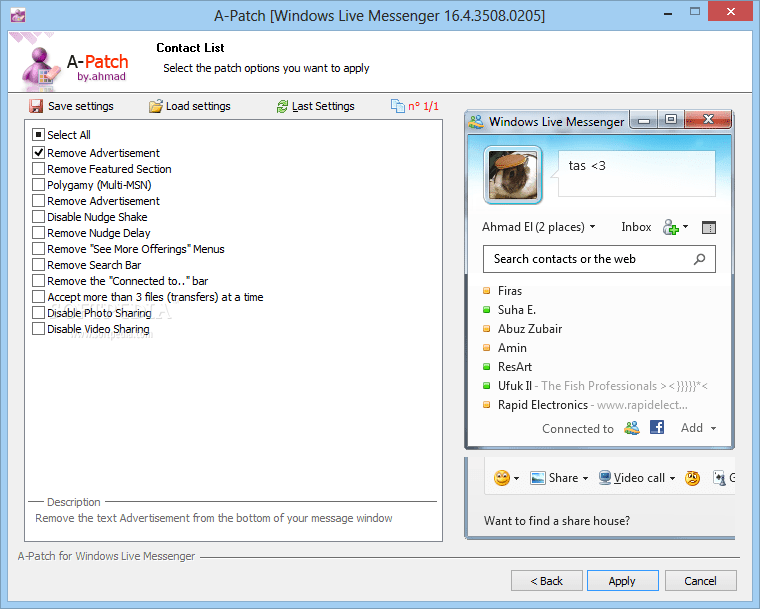Click the A-Patch by.ahmad logo
Viewport: 760px width, 609px height.
tap(74, 66)
